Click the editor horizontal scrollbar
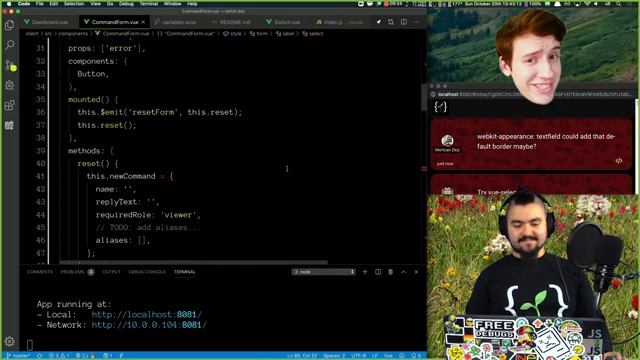The width and height of the screenshot is (640, 360). [x=193, y=262]
